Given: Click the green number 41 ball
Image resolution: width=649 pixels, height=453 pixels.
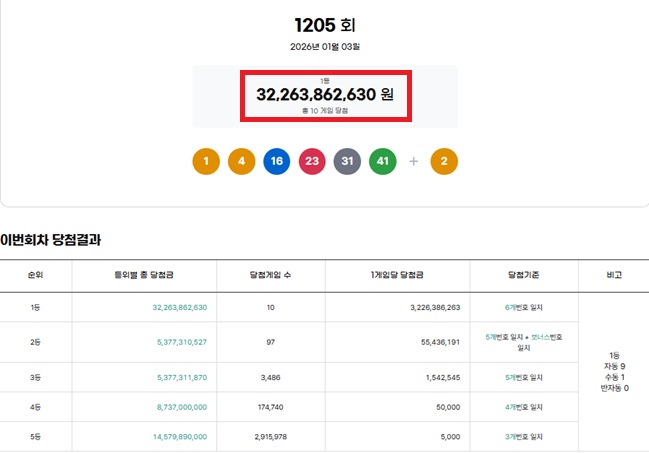Looking at the screenshot, I should tap(382, 160).
